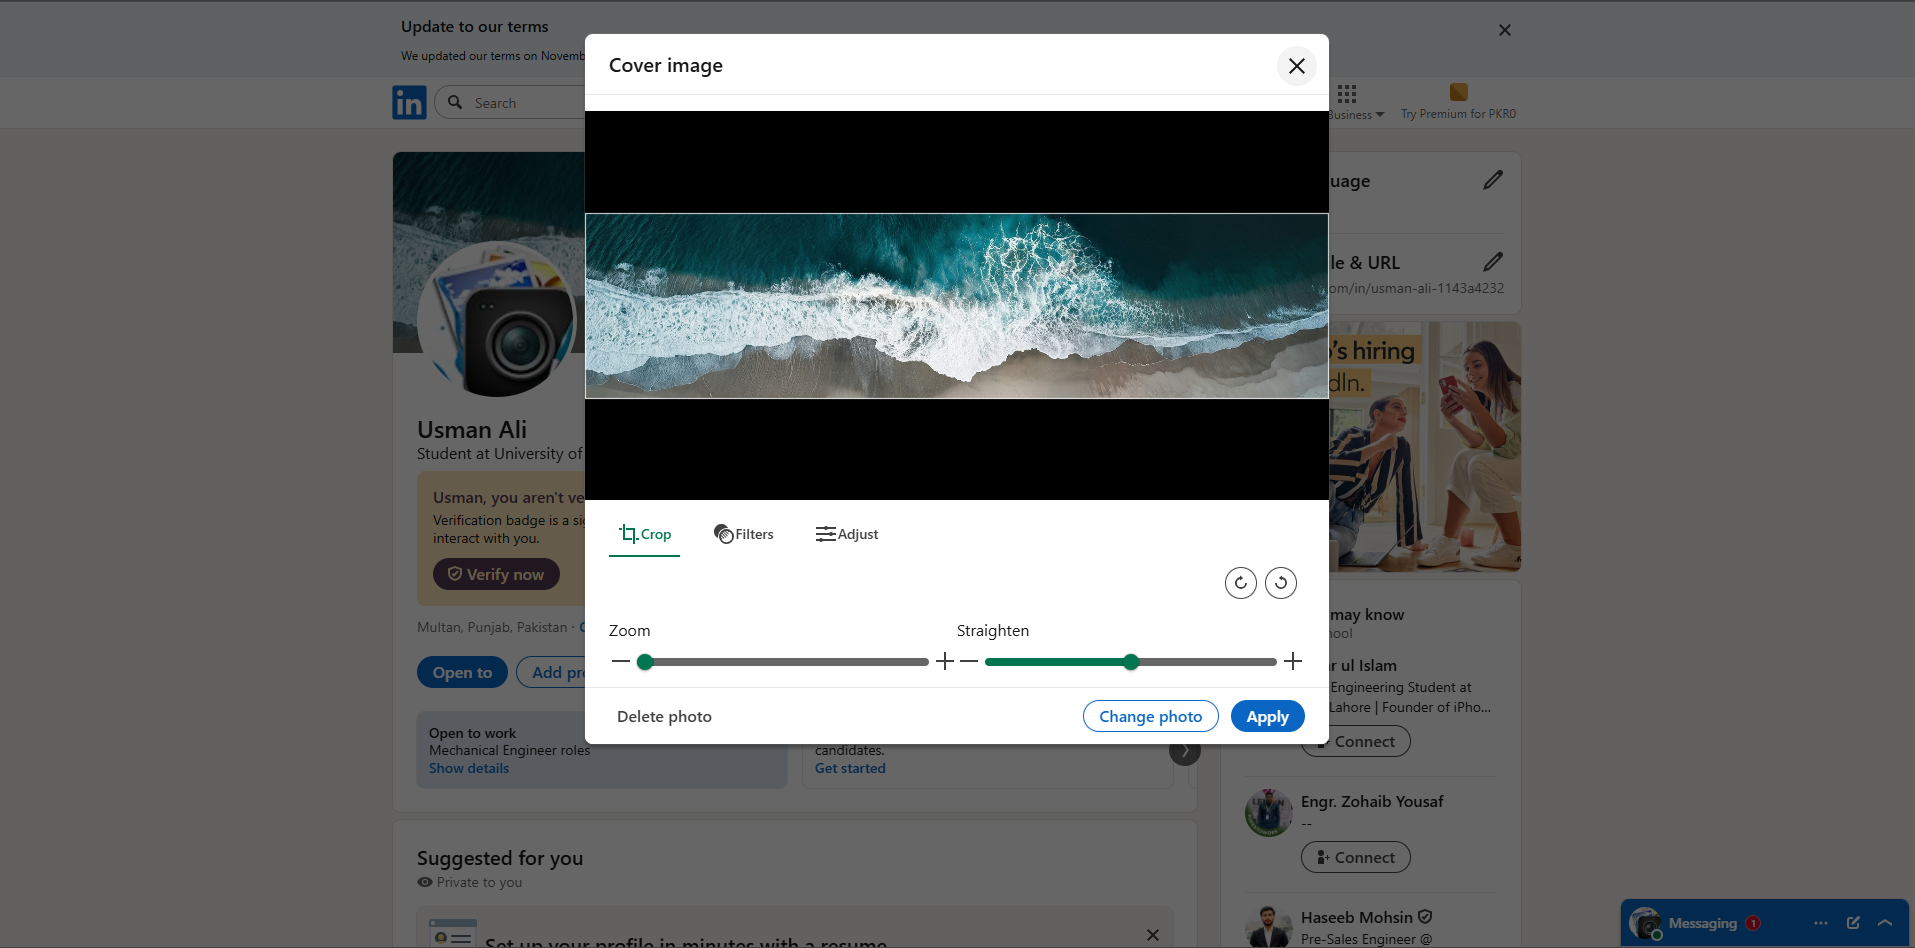The height and width of the screenshot is (948, 1915).
Task: Click the Zoom minus icon
Action: (x=621, y=661)
